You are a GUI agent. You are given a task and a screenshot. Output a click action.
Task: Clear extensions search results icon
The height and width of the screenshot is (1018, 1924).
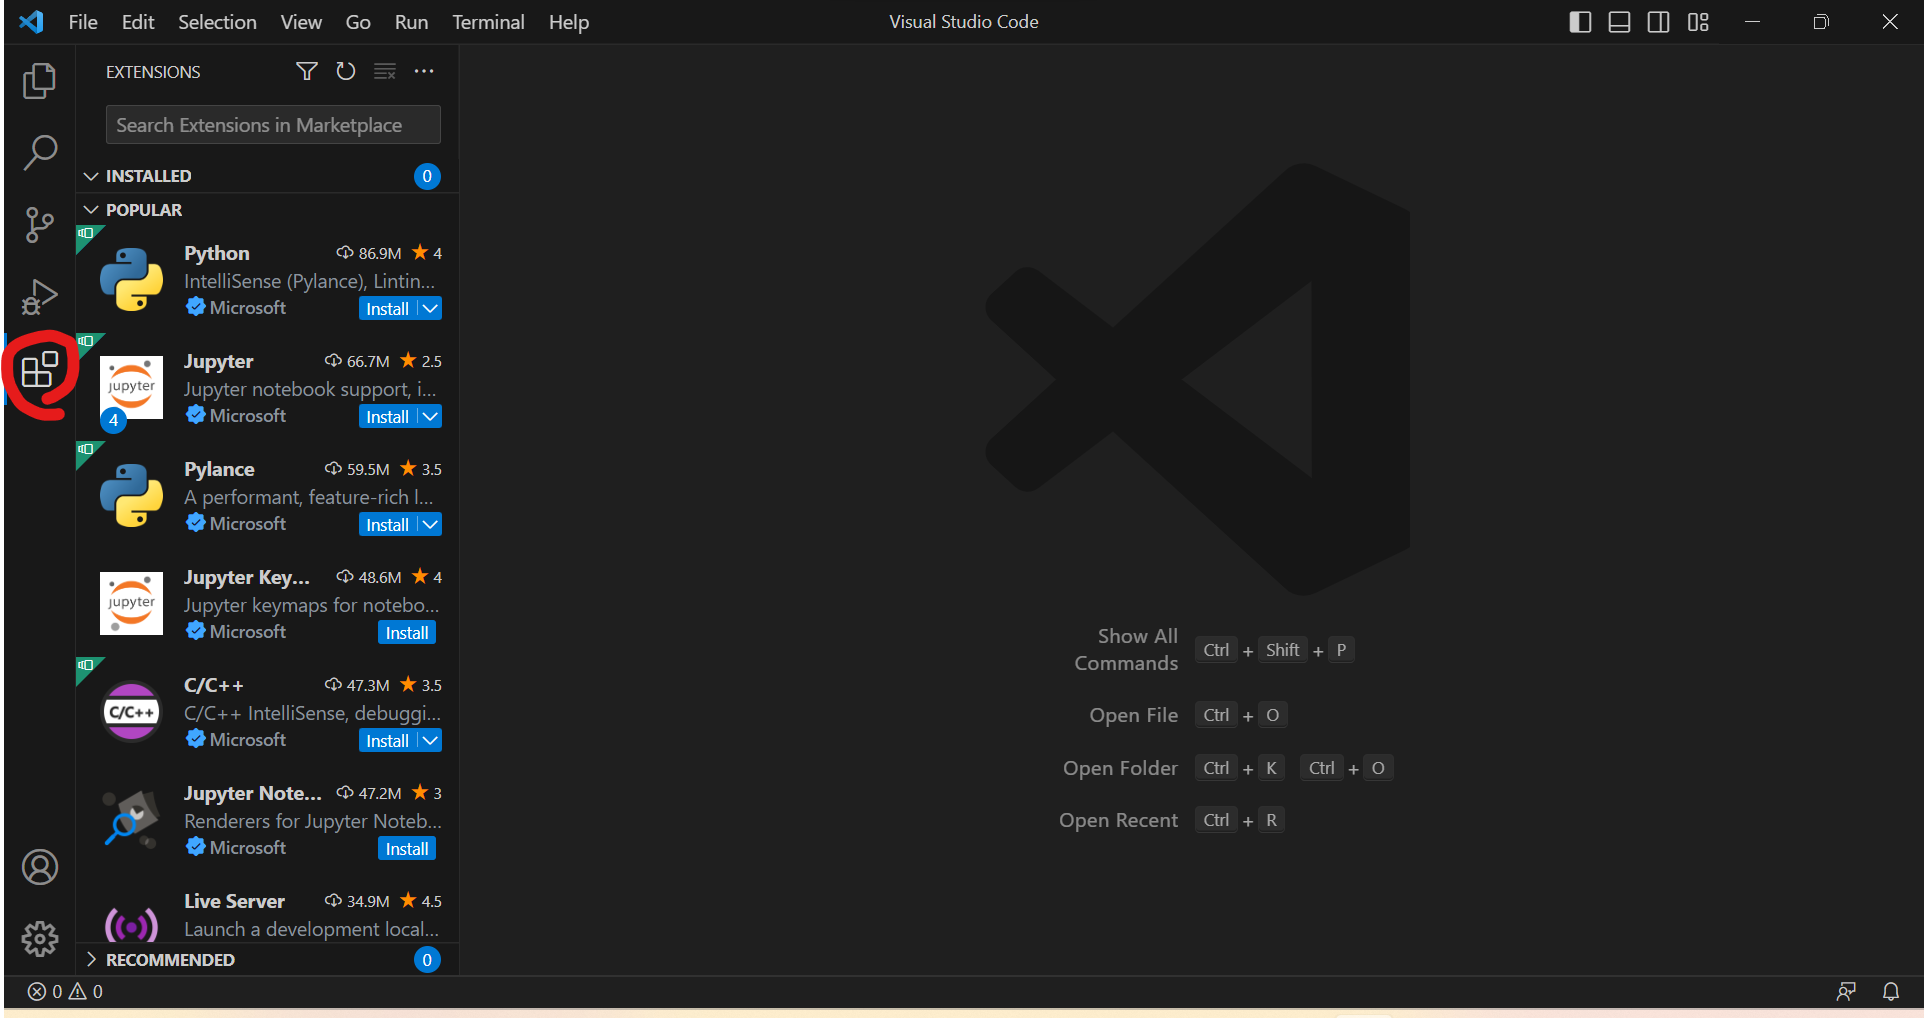point(385,71)
